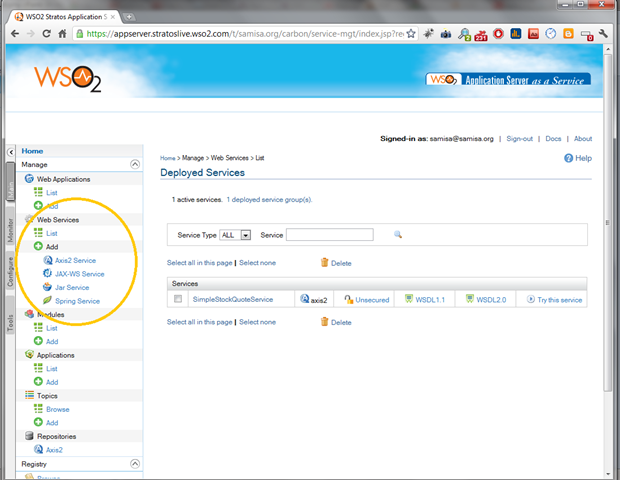Viewport: 620px width, 480px height.
Task: Open the About link
Action: [x=583, y=138]
